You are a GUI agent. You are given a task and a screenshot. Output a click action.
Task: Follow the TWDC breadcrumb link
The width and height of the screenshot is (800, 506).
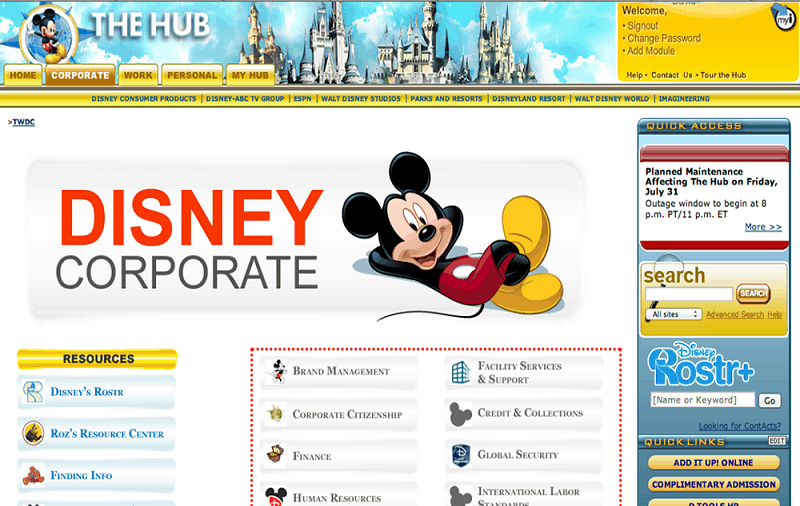[23, 122]
